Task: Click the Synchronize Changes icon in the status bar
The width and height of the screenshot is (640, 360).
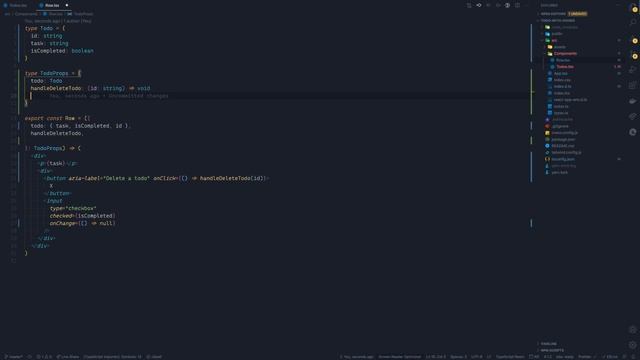Action: point(29,357)
